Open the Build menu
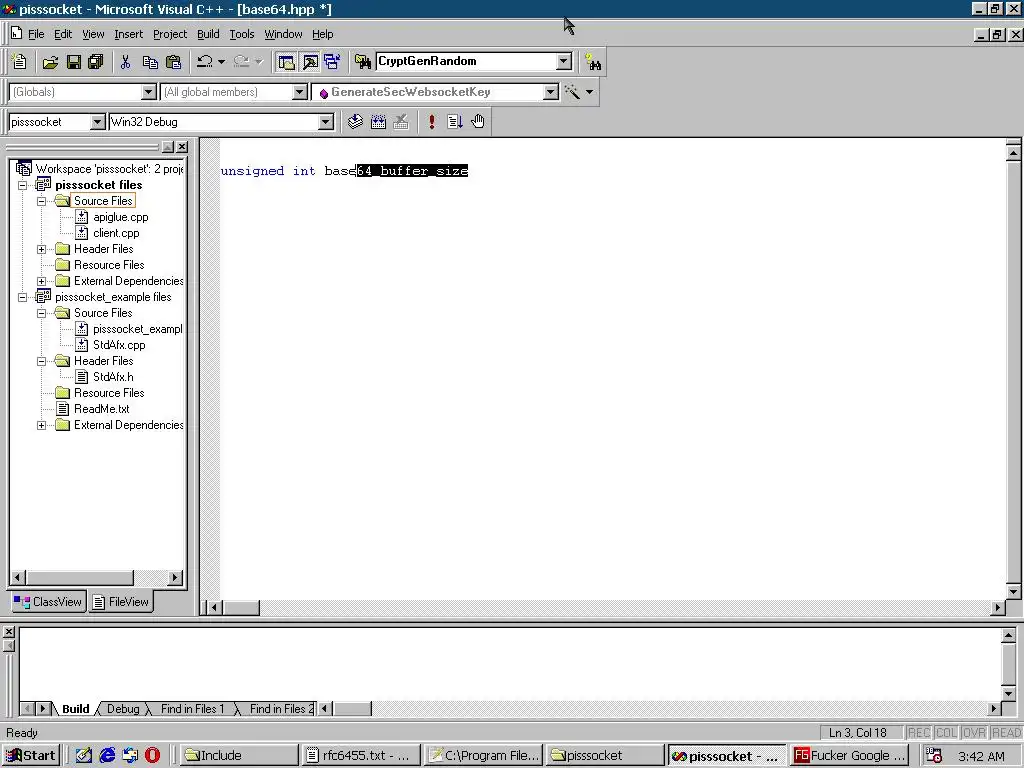This screenshot has height=768, width=1024. (x=208, y=34)
